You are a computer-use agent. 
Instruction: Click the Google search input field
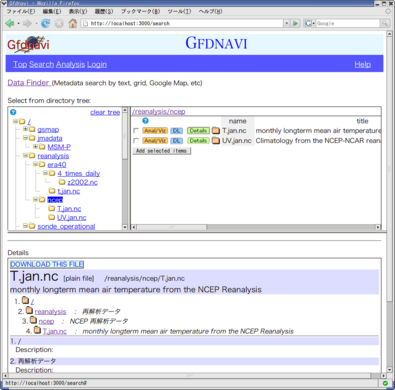[x=347, y=23]
